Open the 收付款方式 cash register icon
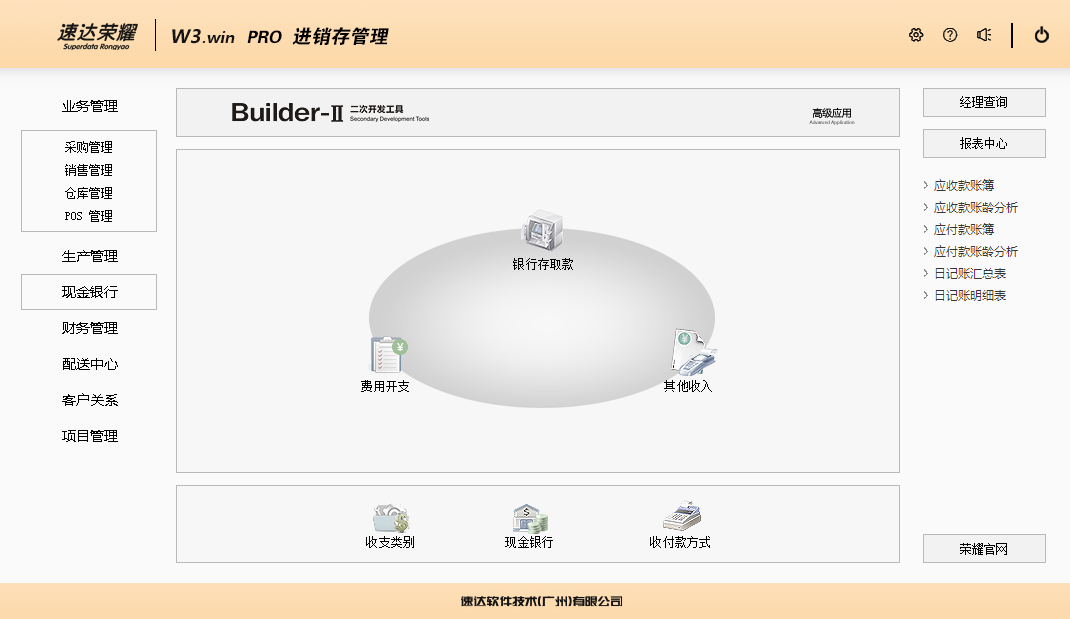This screenshot has width=1070, height=619. tap(681, 517)
